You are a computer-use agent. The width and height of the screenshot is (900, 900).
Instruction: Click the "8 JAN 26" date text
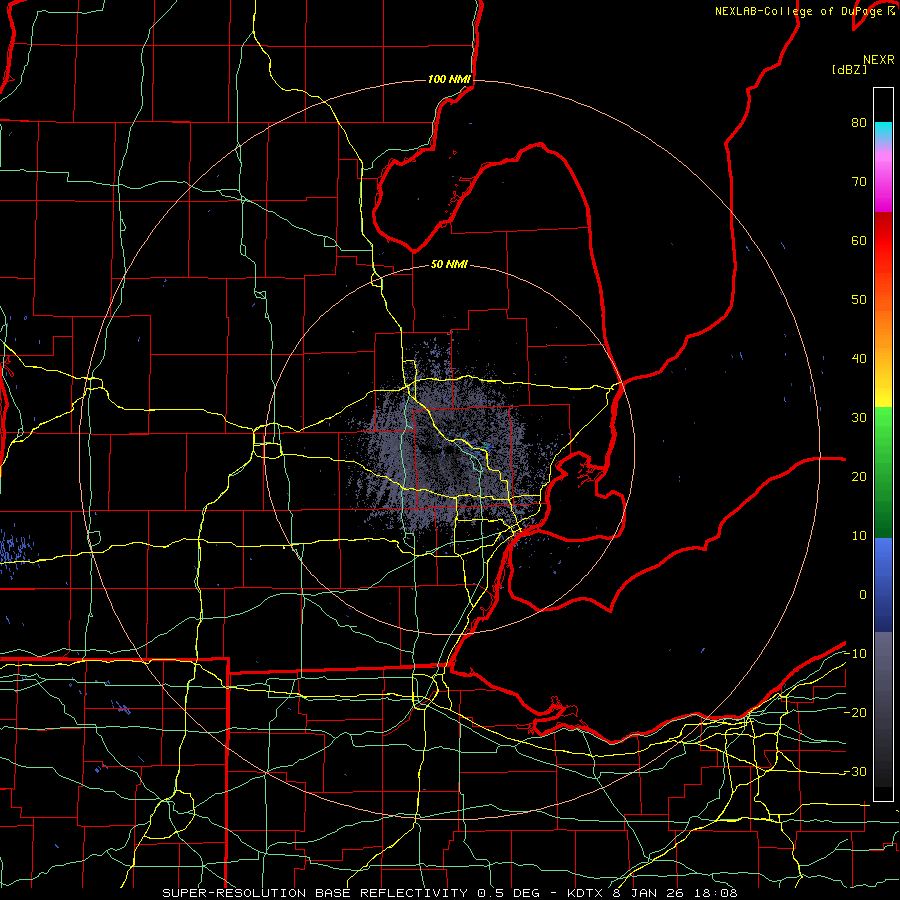click(650, 893)
